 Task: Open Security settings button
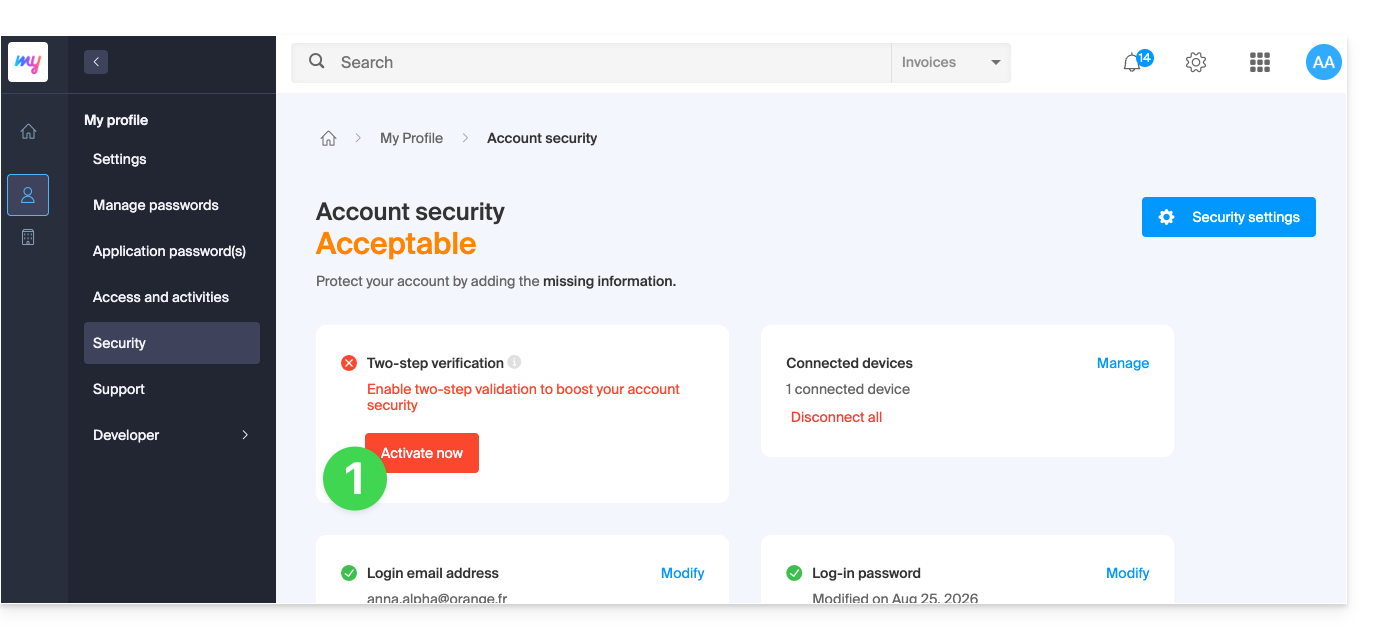(x=1229, y=217)
